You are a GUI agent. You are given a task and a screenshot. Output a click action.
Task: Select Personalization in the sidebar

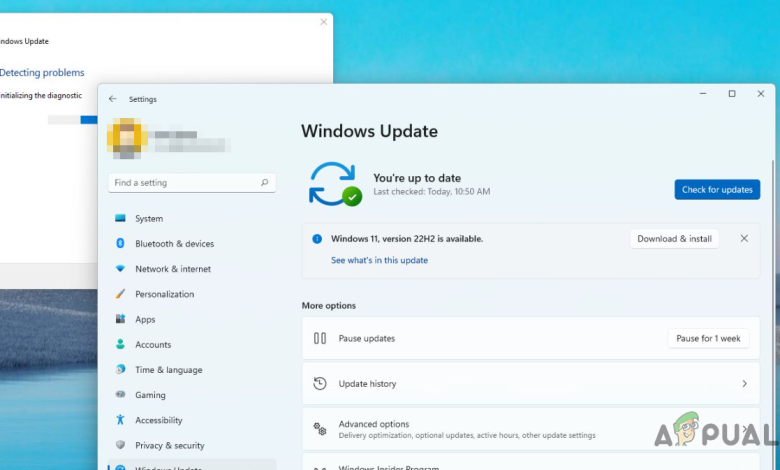(192, 294)
